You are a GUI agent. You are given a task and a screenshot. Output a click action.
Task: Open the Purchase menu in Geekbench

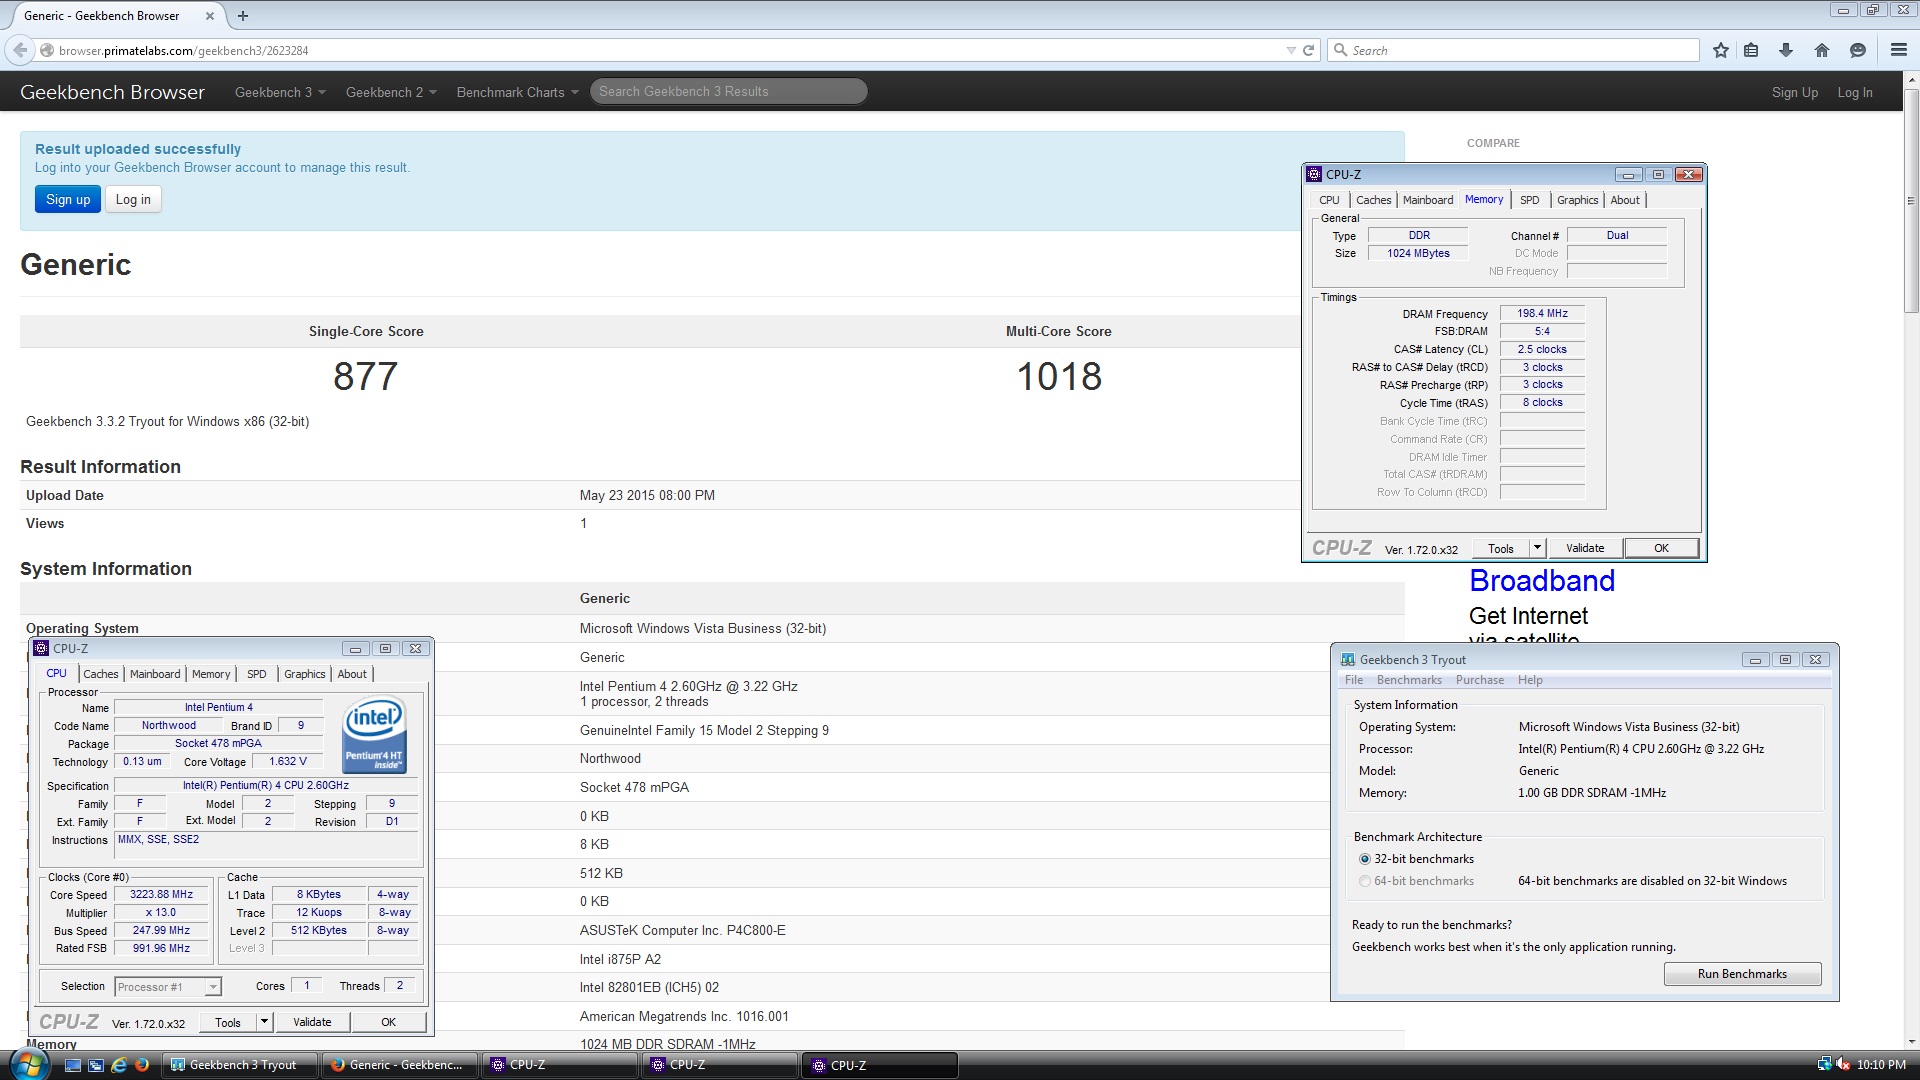[x=1479, y=680]
